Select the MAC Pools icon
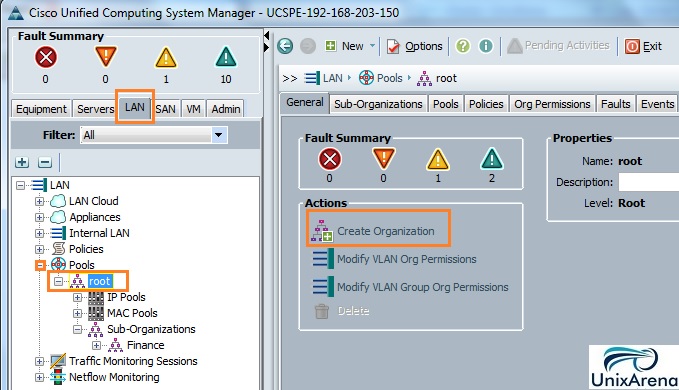Viewport: 679px width, 390px height. tap(96, 313)
